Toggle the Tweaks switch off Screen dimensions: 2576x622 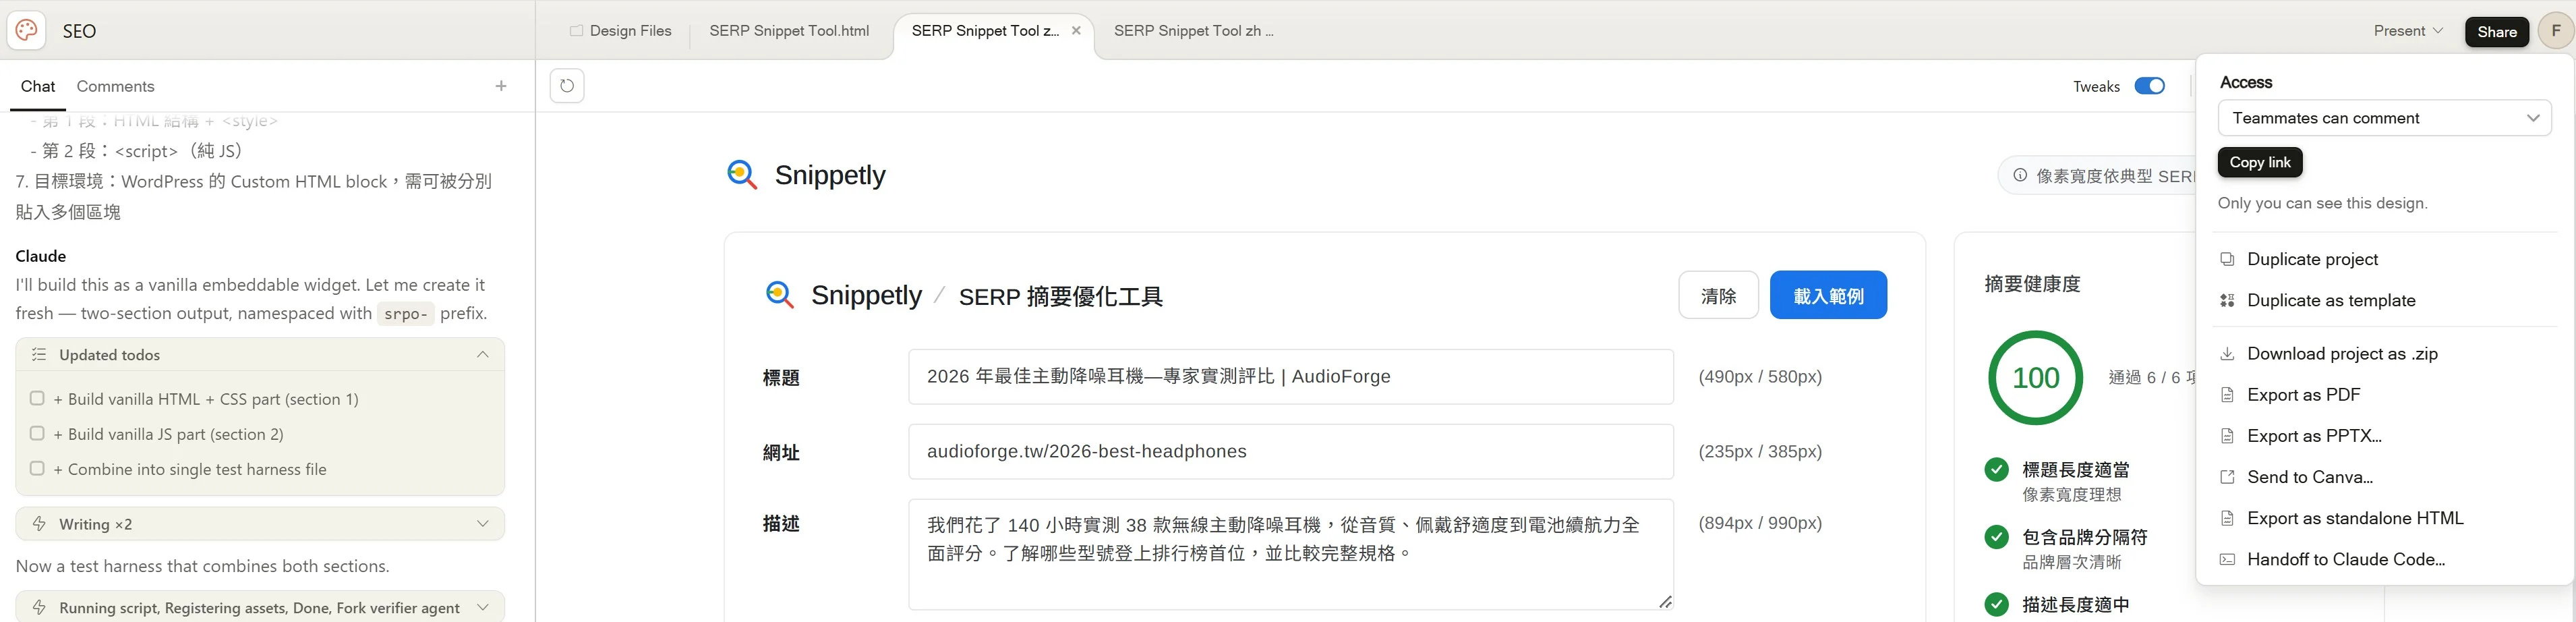[x=2149, y=86]
